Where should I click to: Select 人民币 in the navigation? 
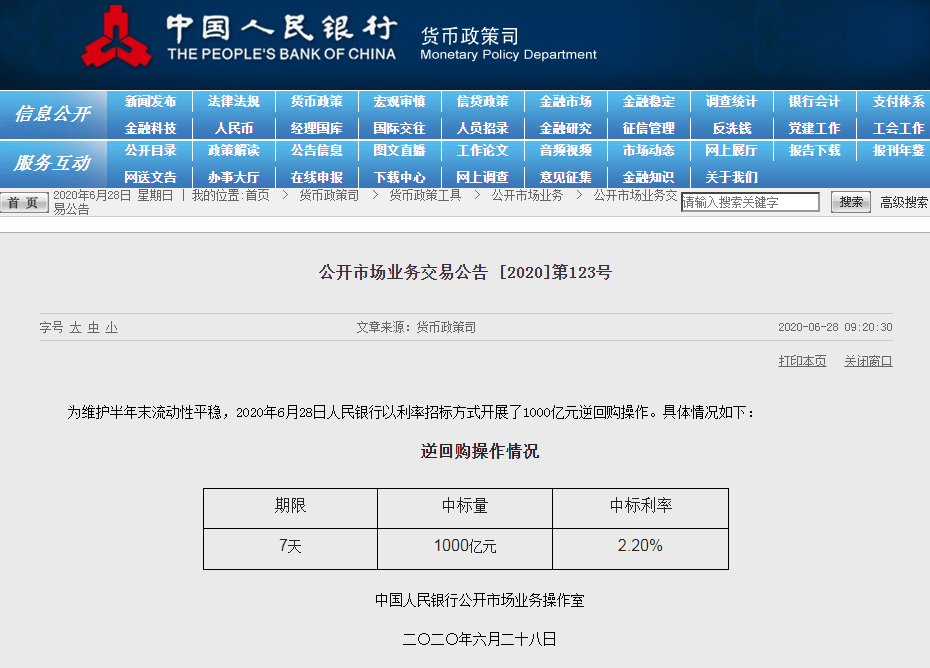[234, 129]
